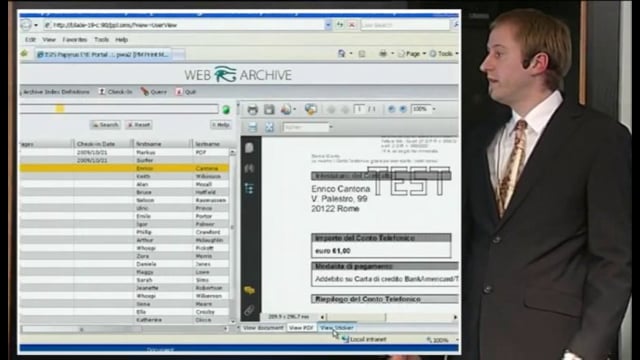This screenshot has width=640, height=360.
Task: Go to previous page arrow in PDF toolbar
Action: click(x=331, y=109)
